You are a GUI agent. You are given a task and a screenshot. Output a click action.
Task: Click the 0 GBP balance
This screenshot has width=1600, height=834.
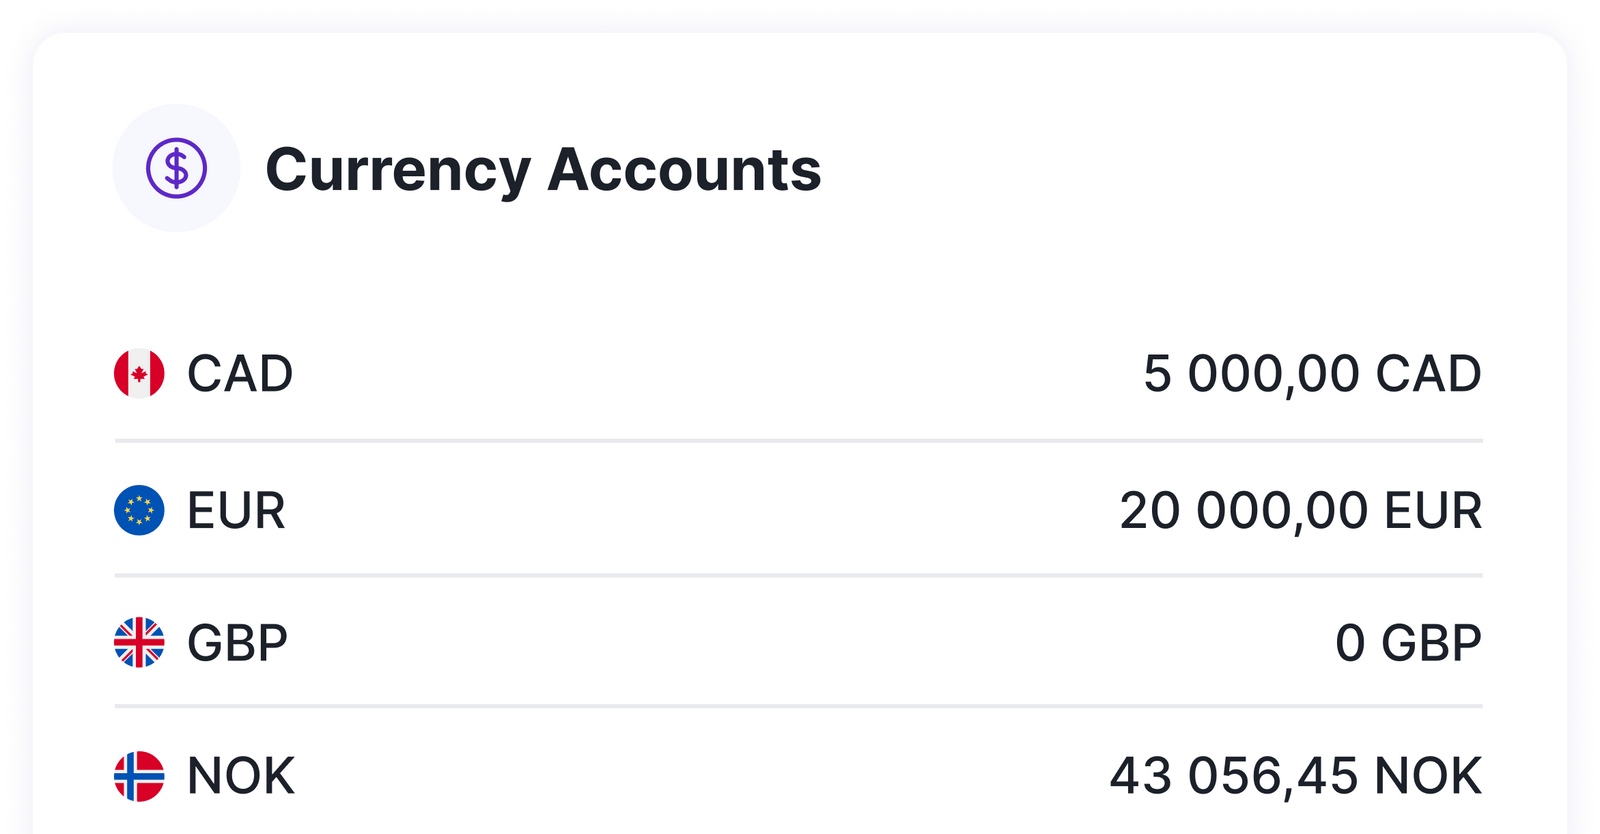pos(1408,642)
